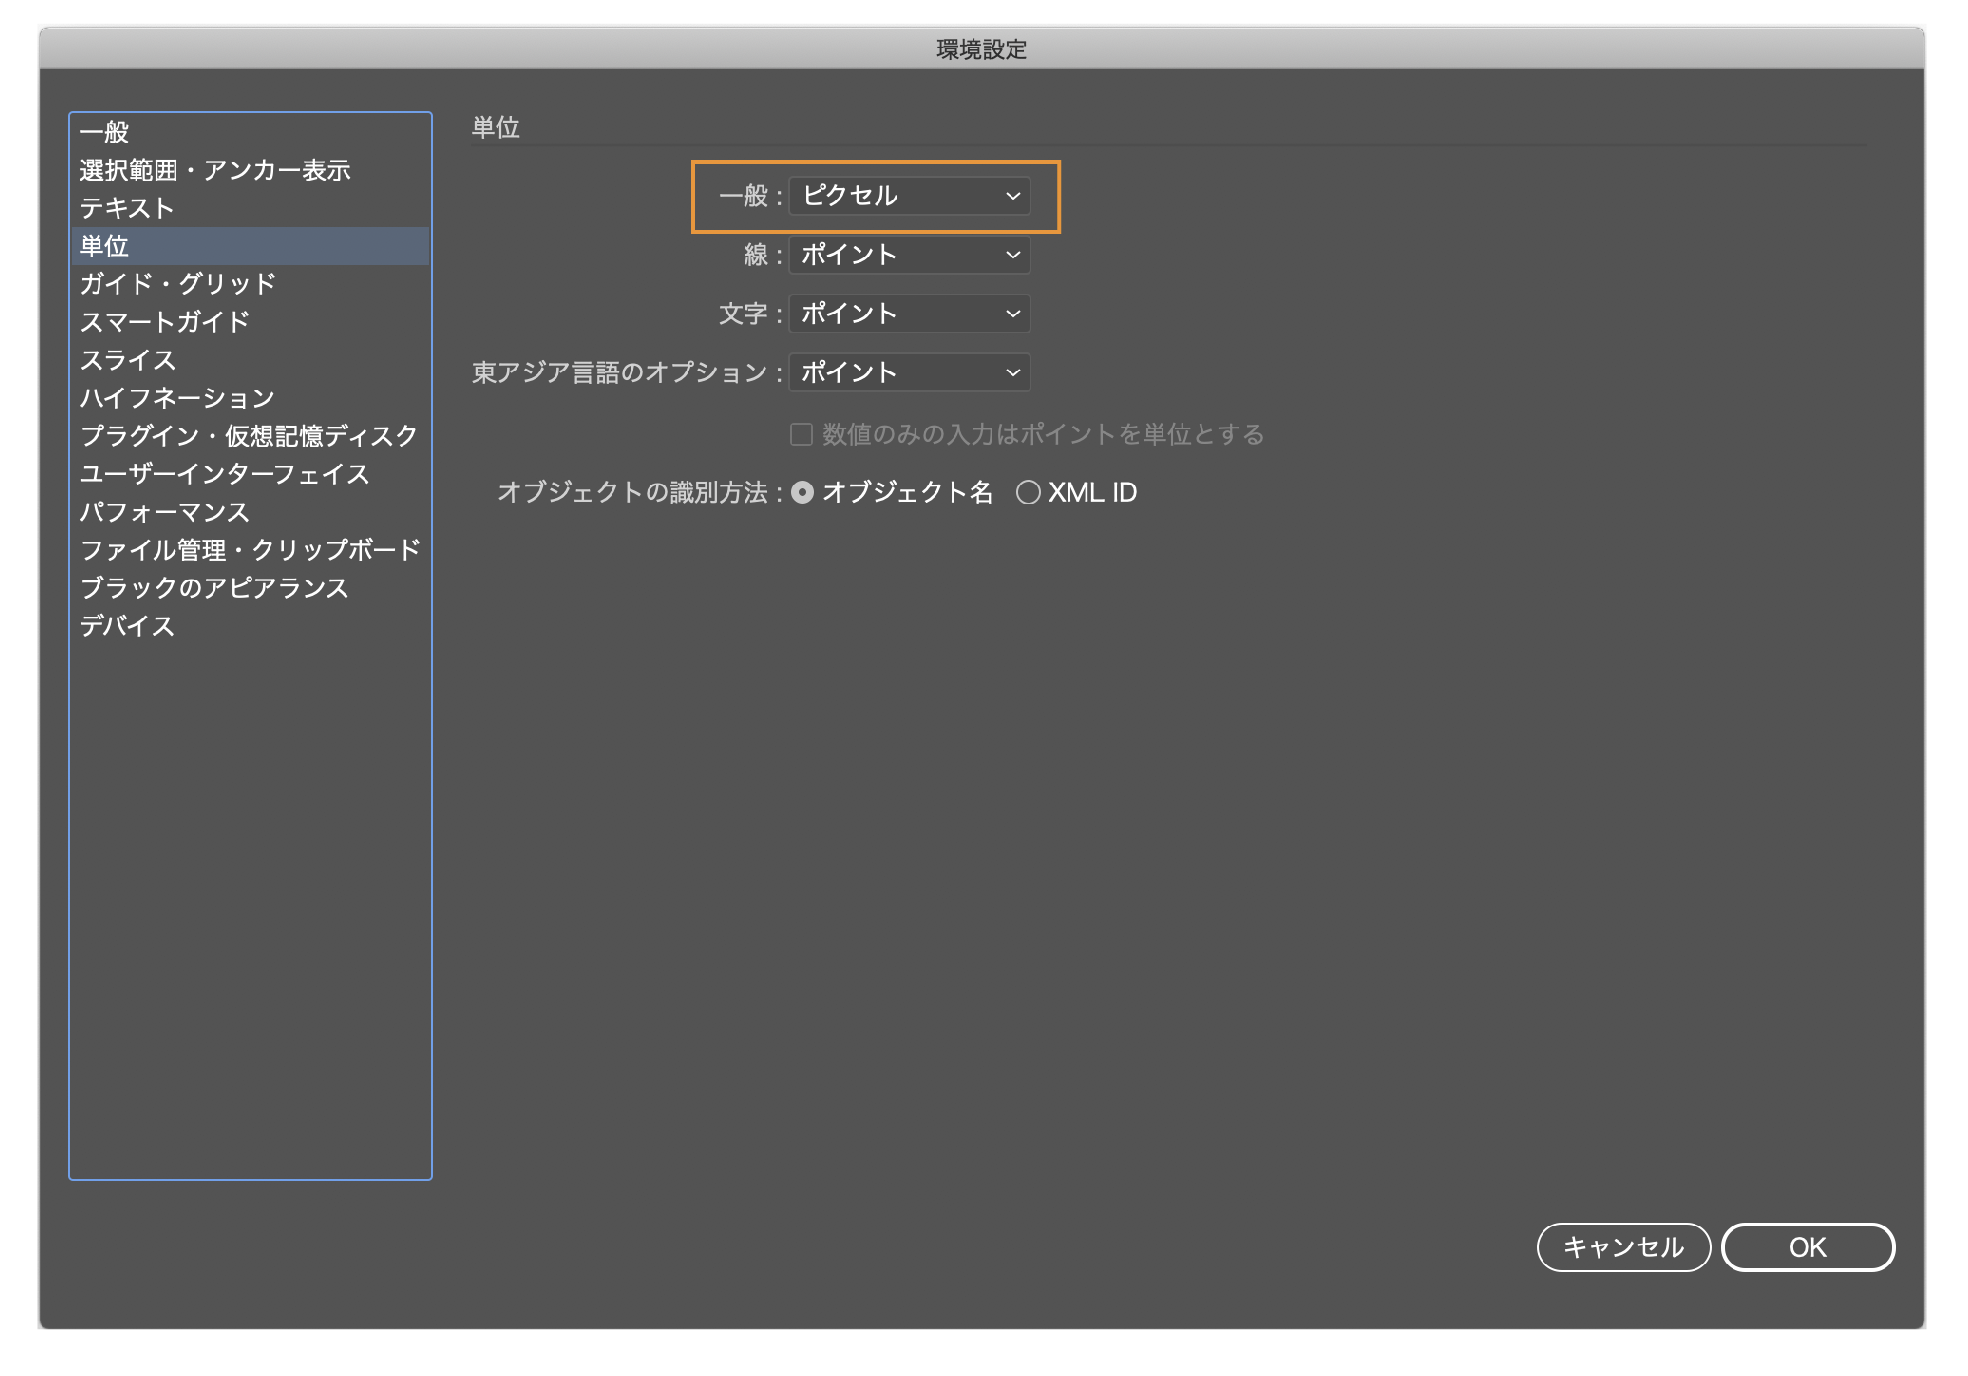Select 選択範囲・アンカー表示 in the list

click(x=250, y=170)
